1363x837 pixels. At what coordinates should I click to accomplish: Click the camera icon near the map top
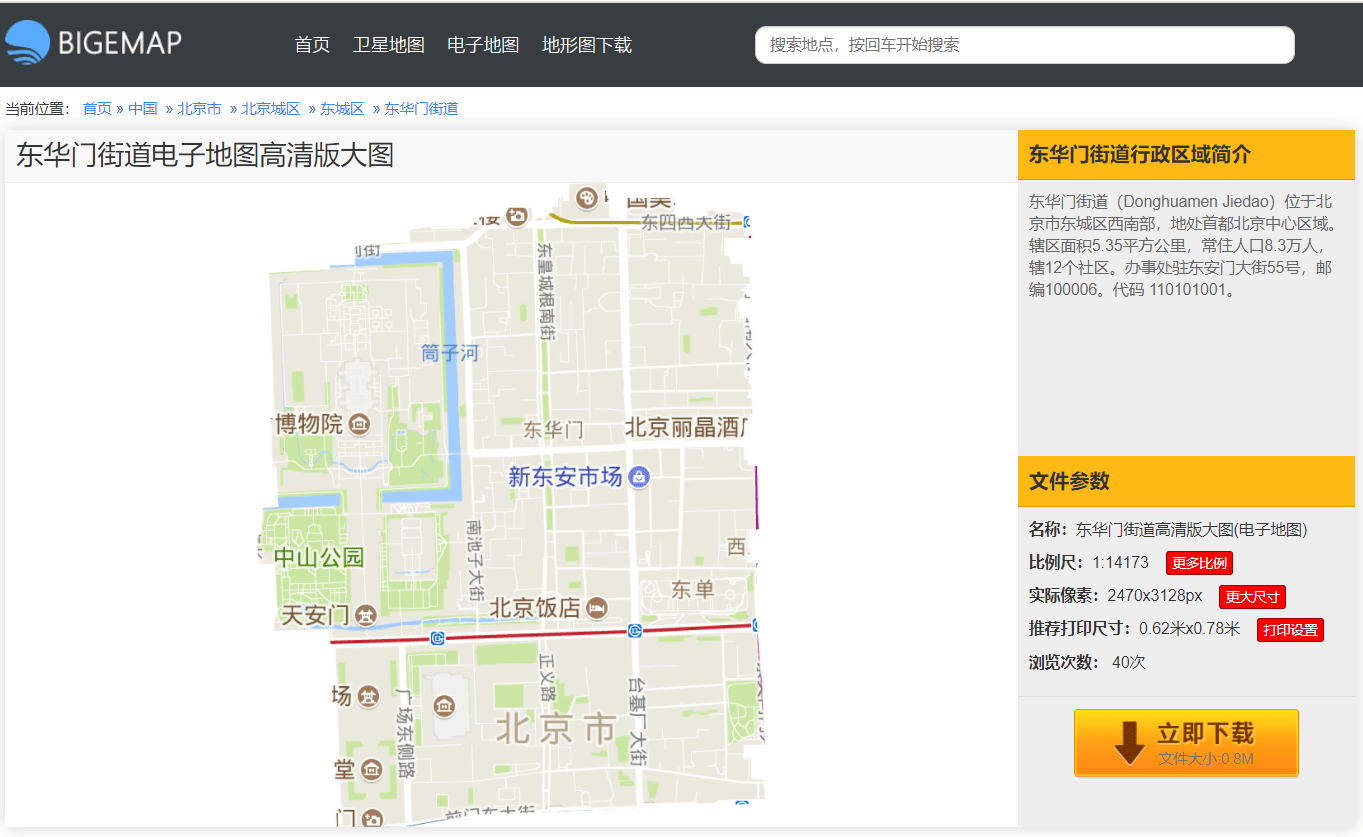click(x=516, y=215)
